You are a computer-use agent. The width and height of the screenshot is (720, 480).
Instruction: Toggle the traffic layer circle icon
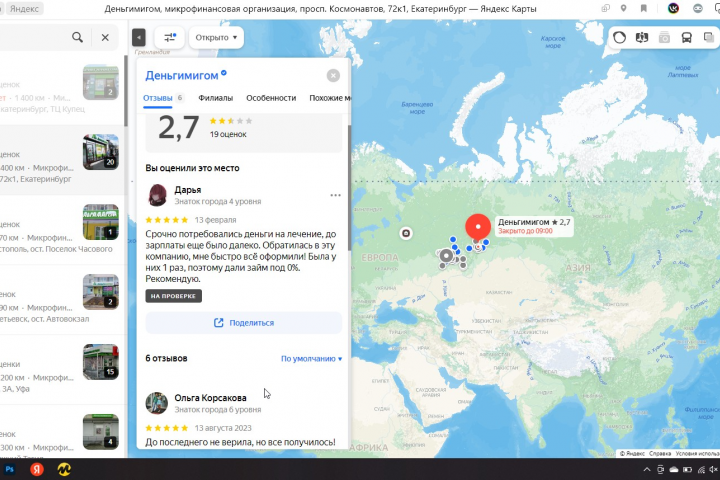point(619,38)
